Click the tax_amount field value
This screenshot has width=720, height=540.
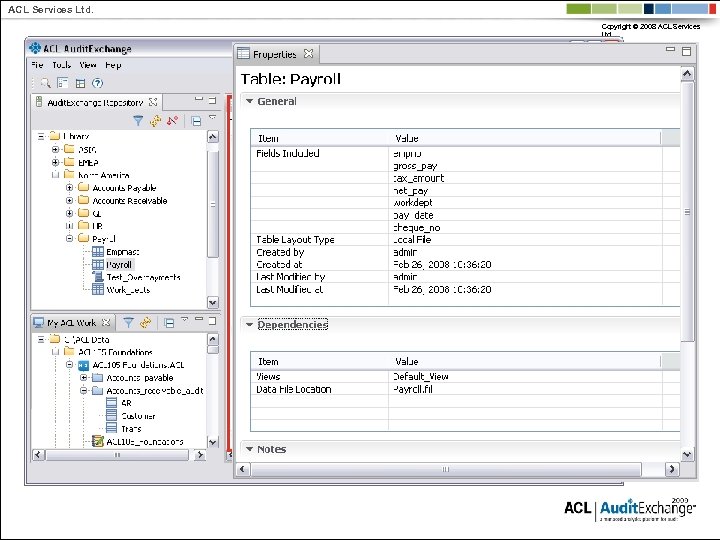point(418,178)
